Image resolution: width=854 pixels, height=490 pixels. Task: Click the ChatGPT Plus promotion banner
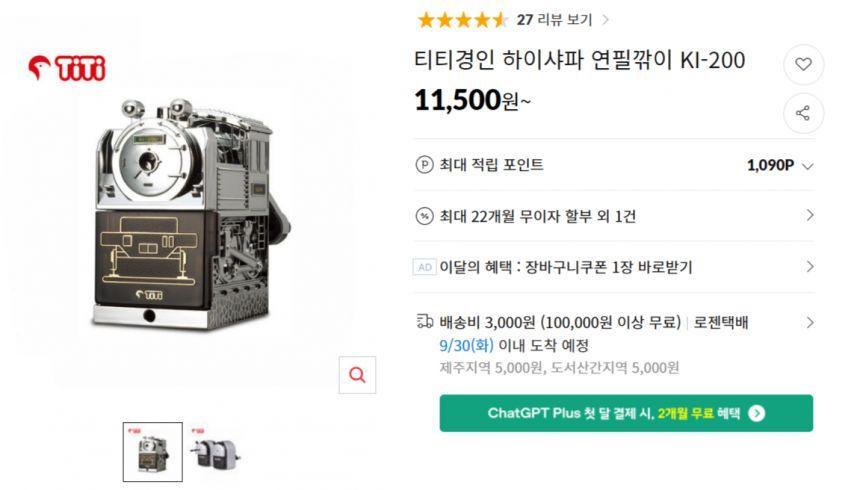click(x=625, y=413)
